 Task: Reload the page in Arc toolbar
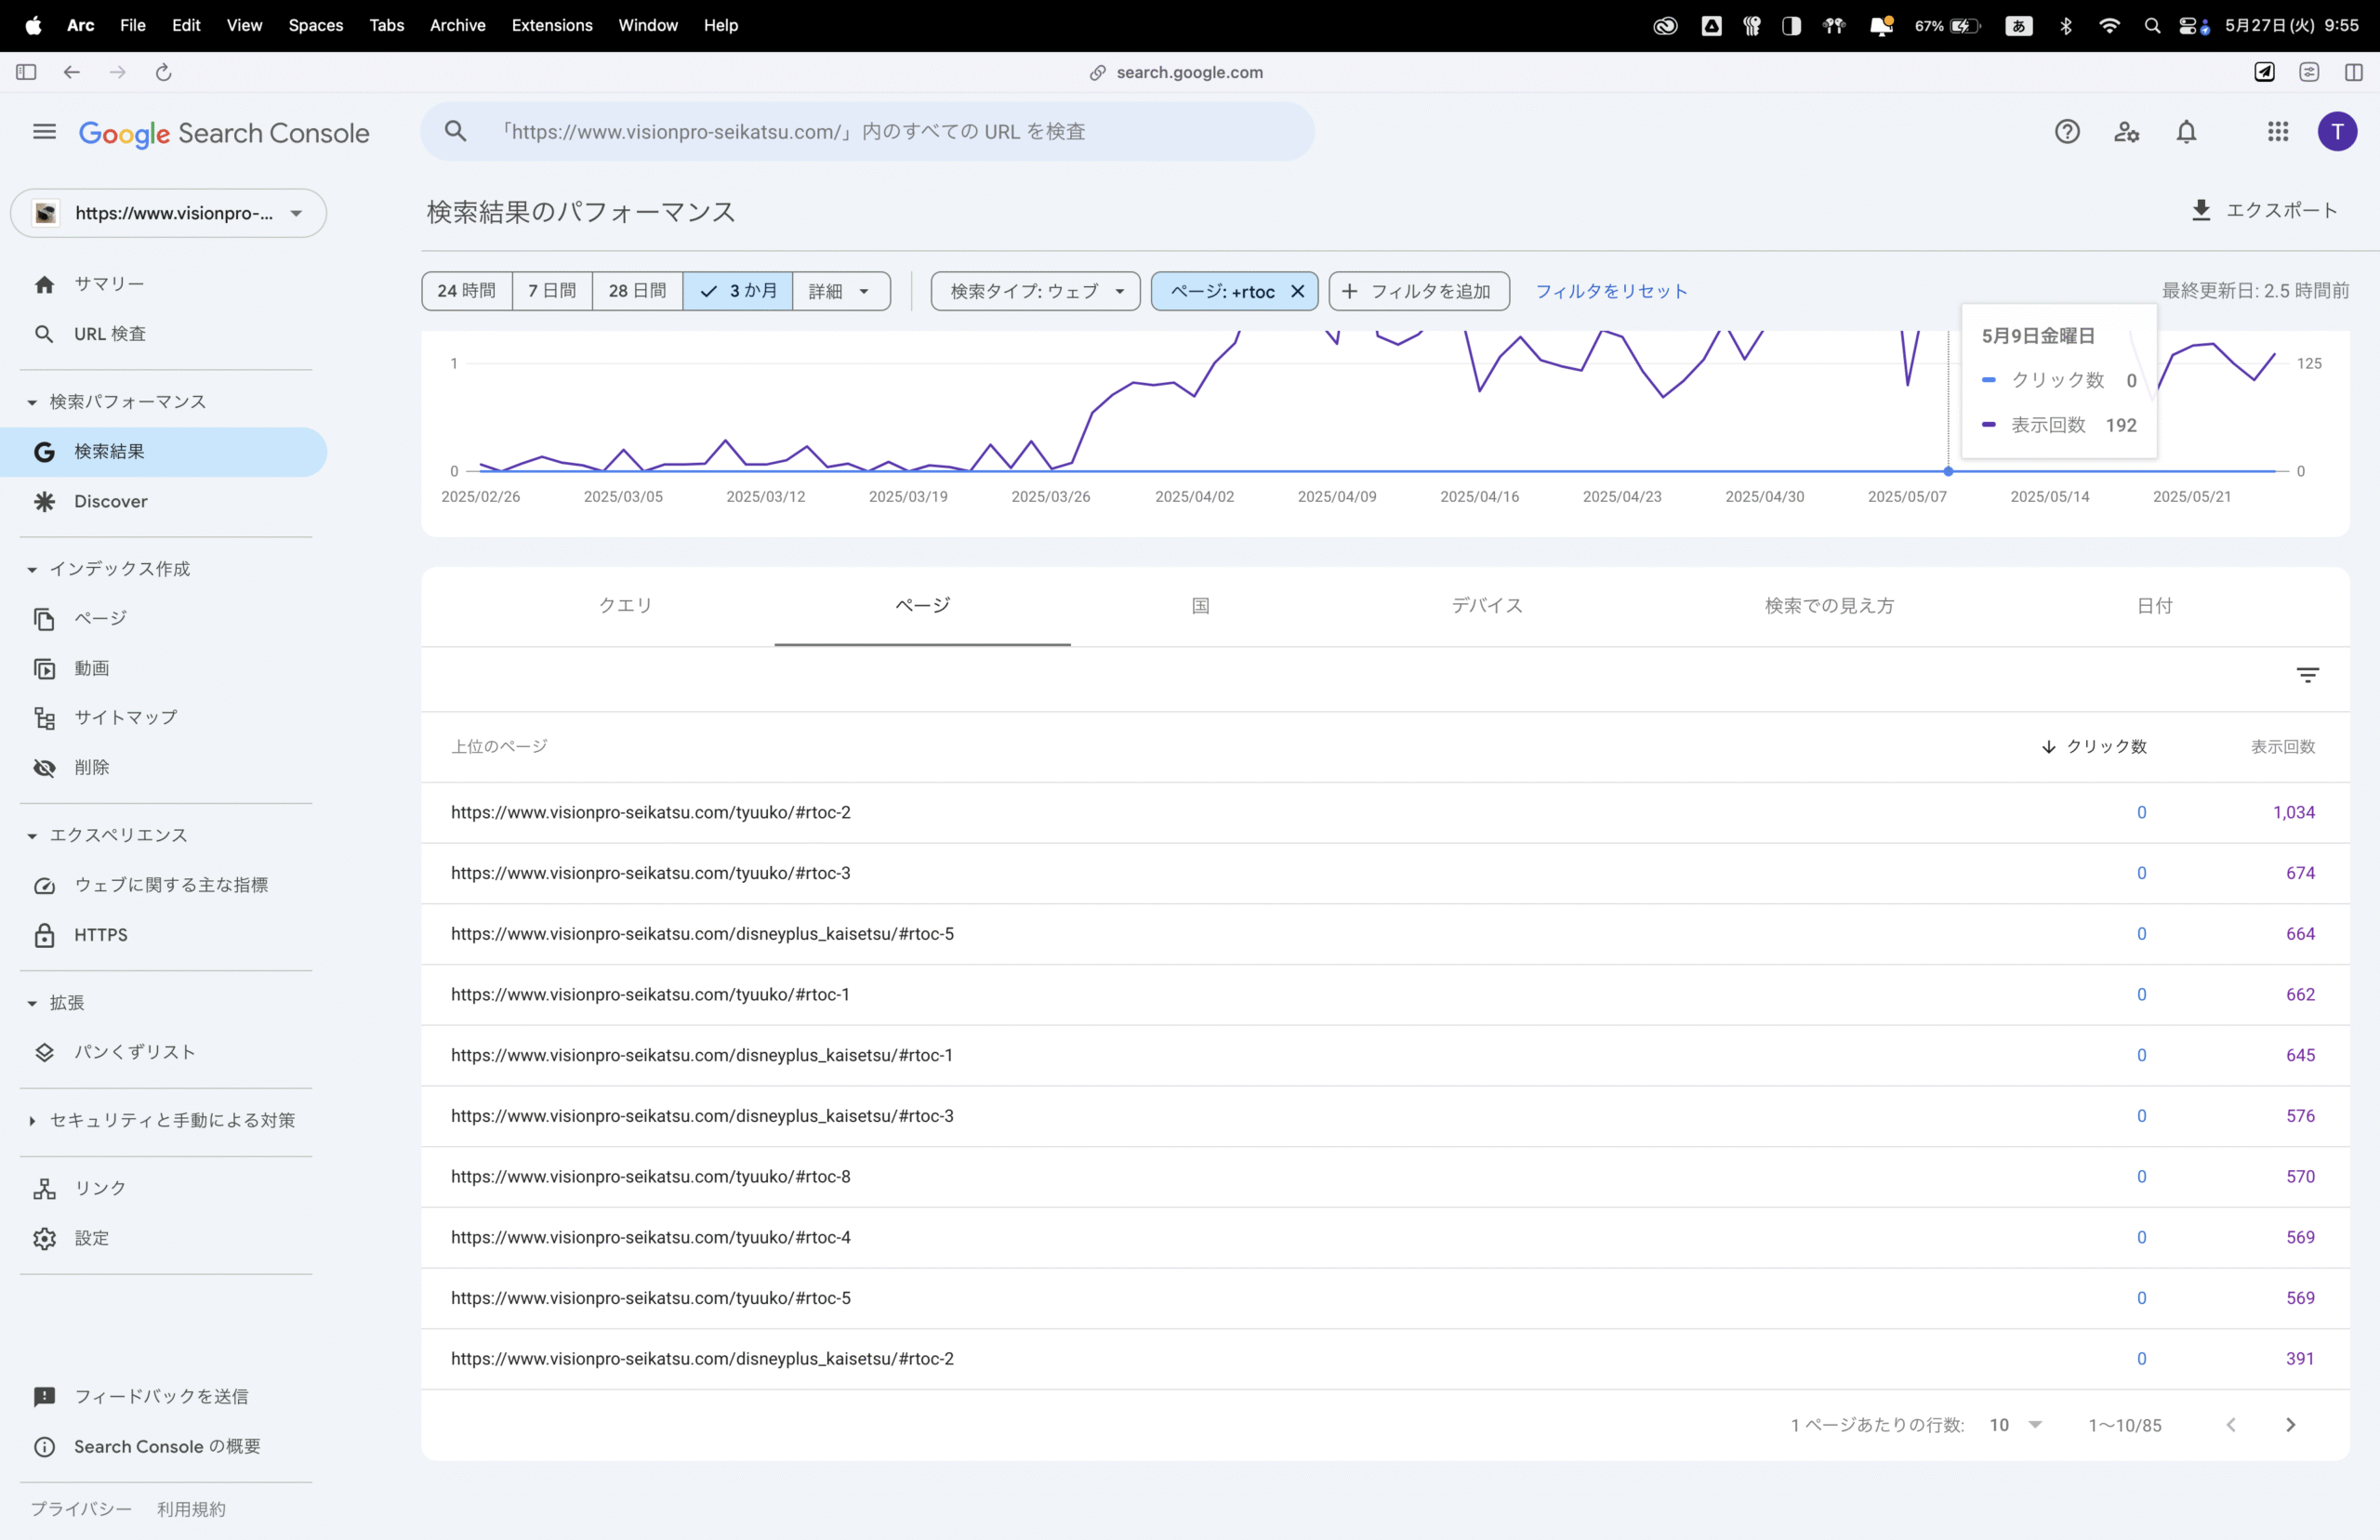coord(164,72)
